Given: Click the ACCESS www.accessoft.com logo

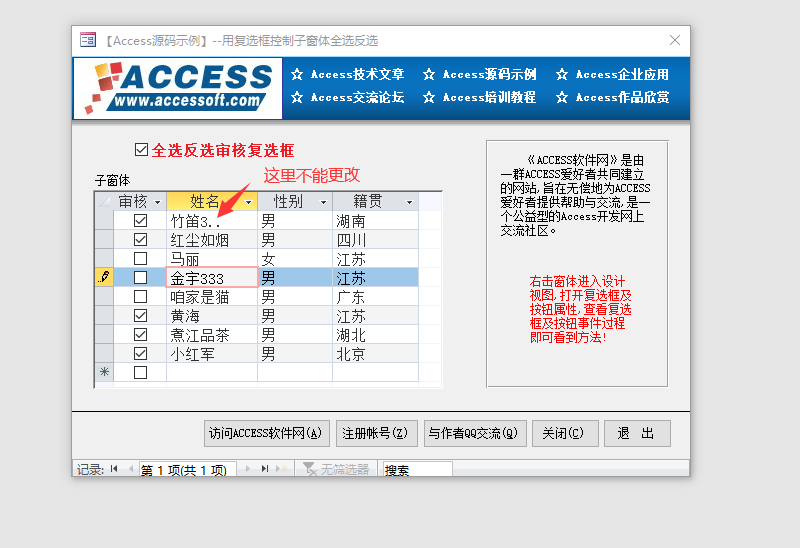Looking at the screenshot, I should click(178, 88).
